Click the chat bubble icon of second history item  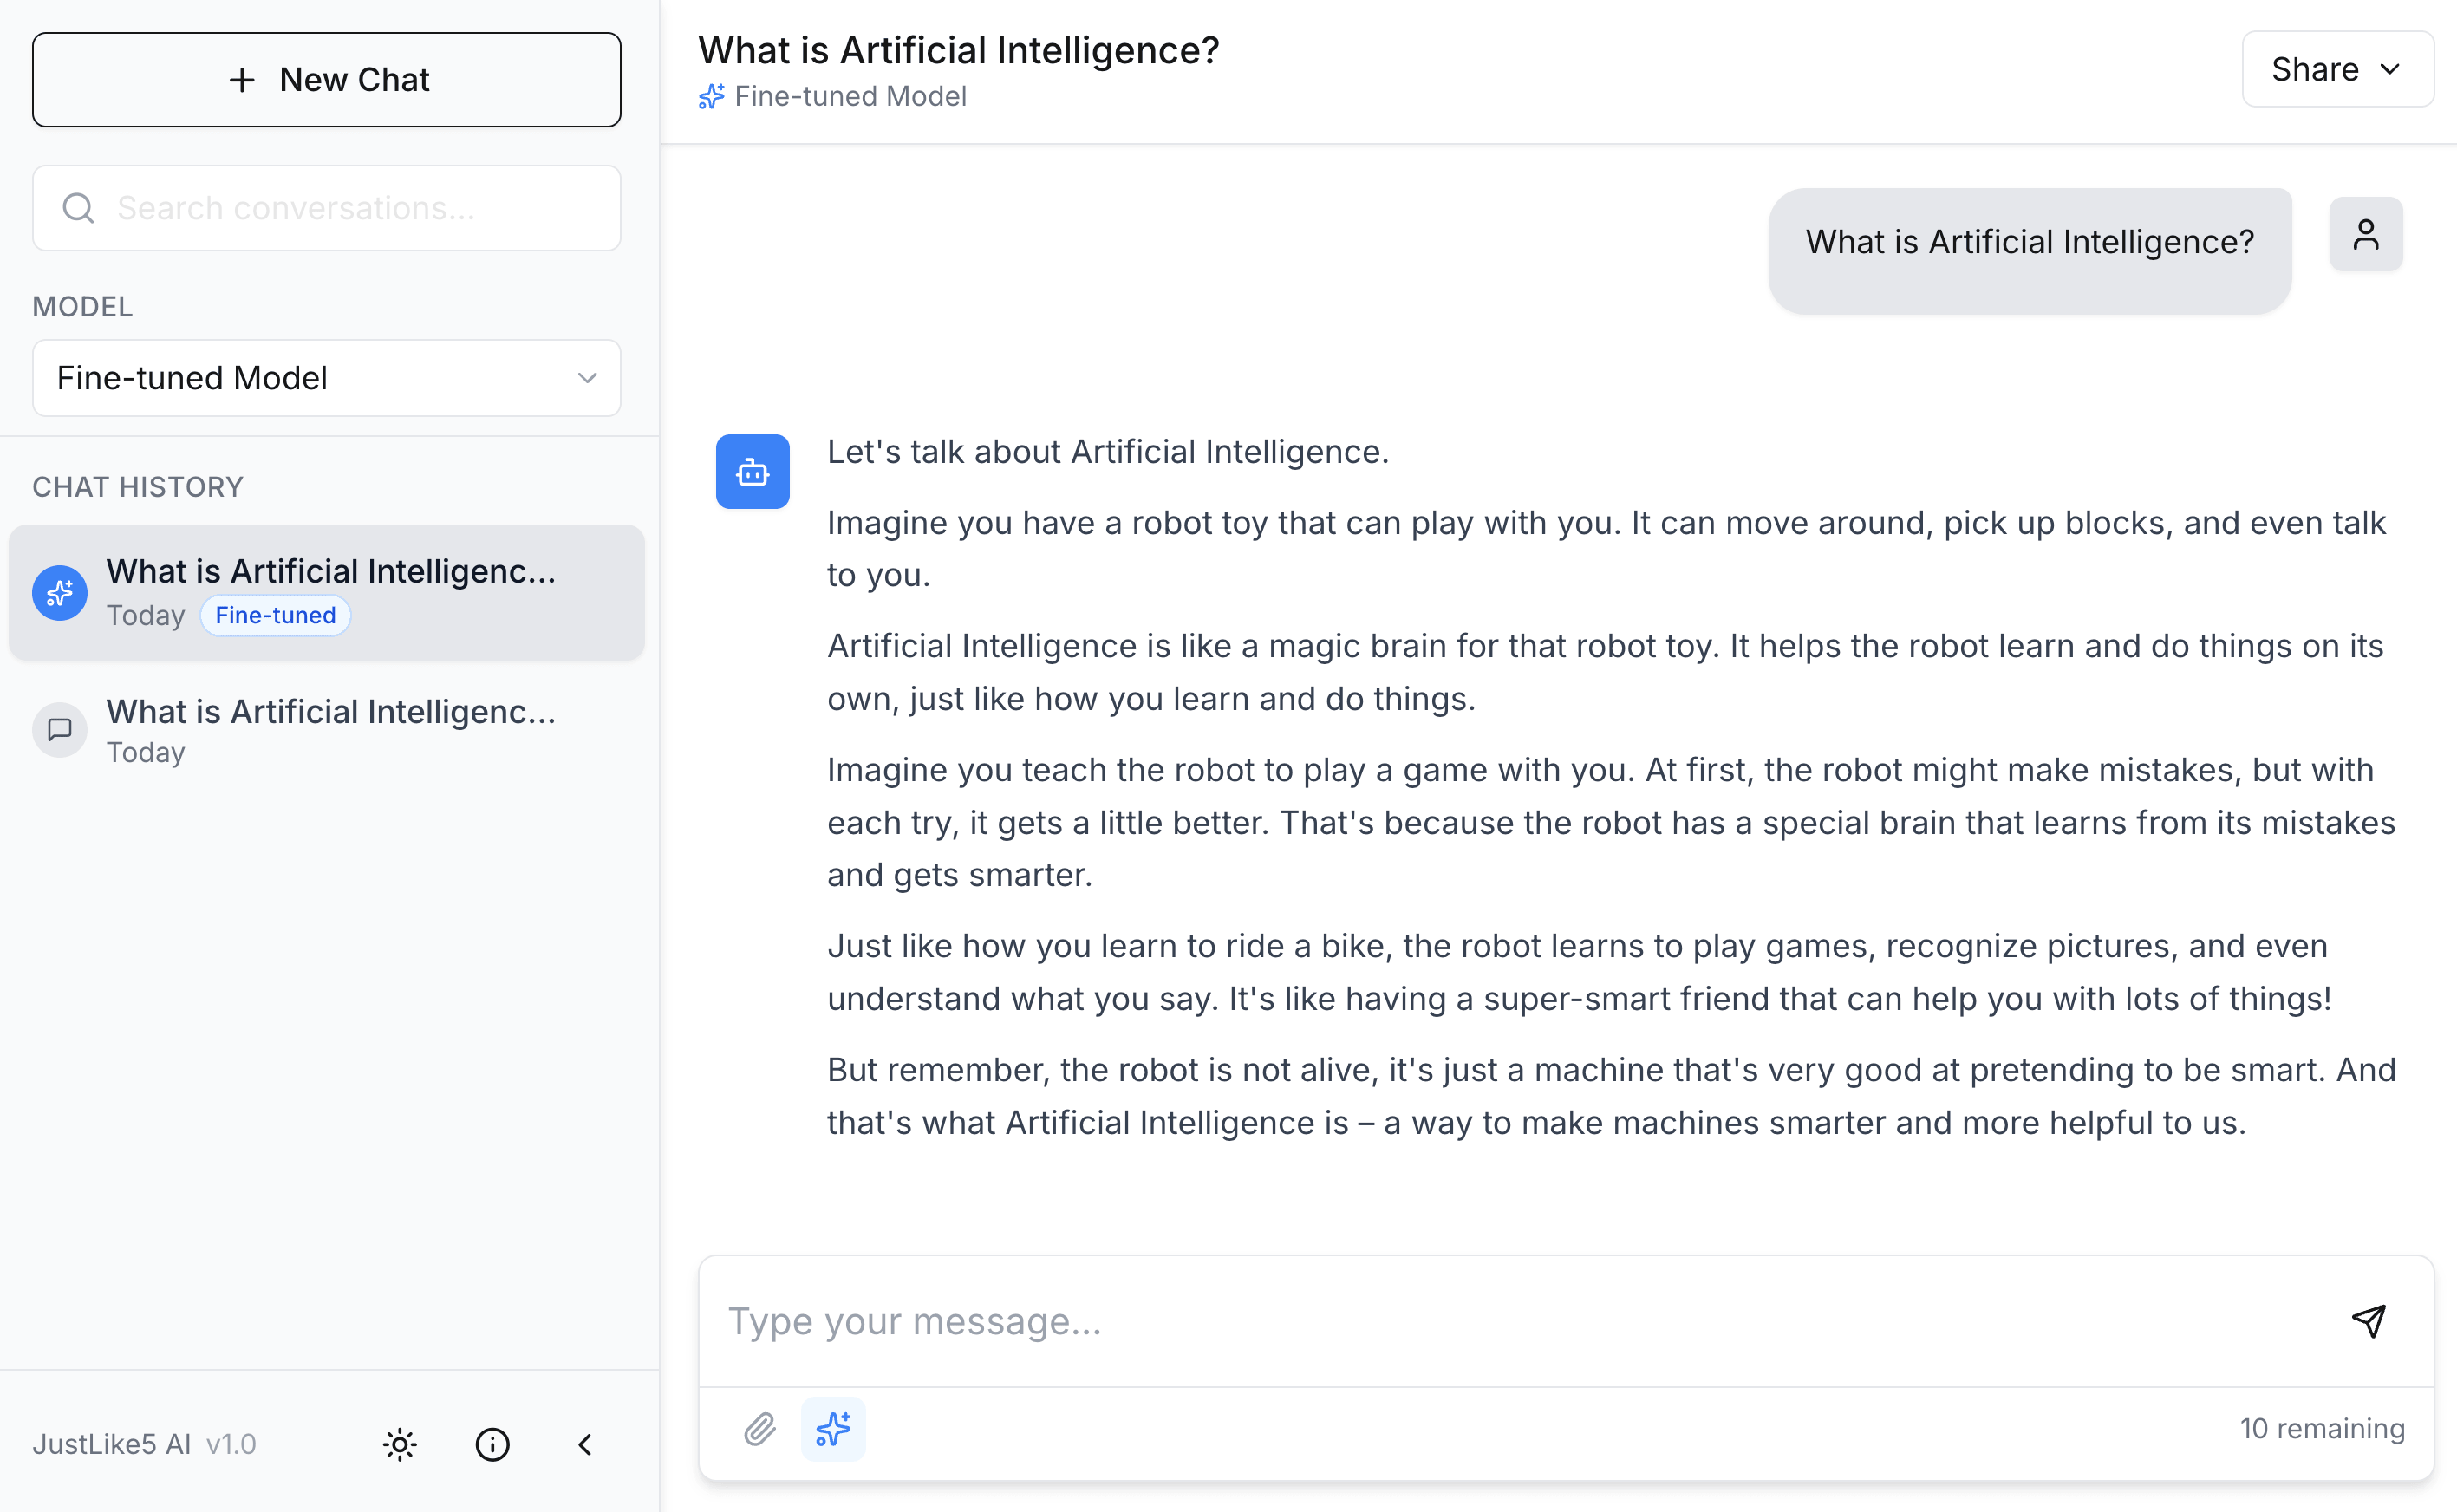[60, 730]
